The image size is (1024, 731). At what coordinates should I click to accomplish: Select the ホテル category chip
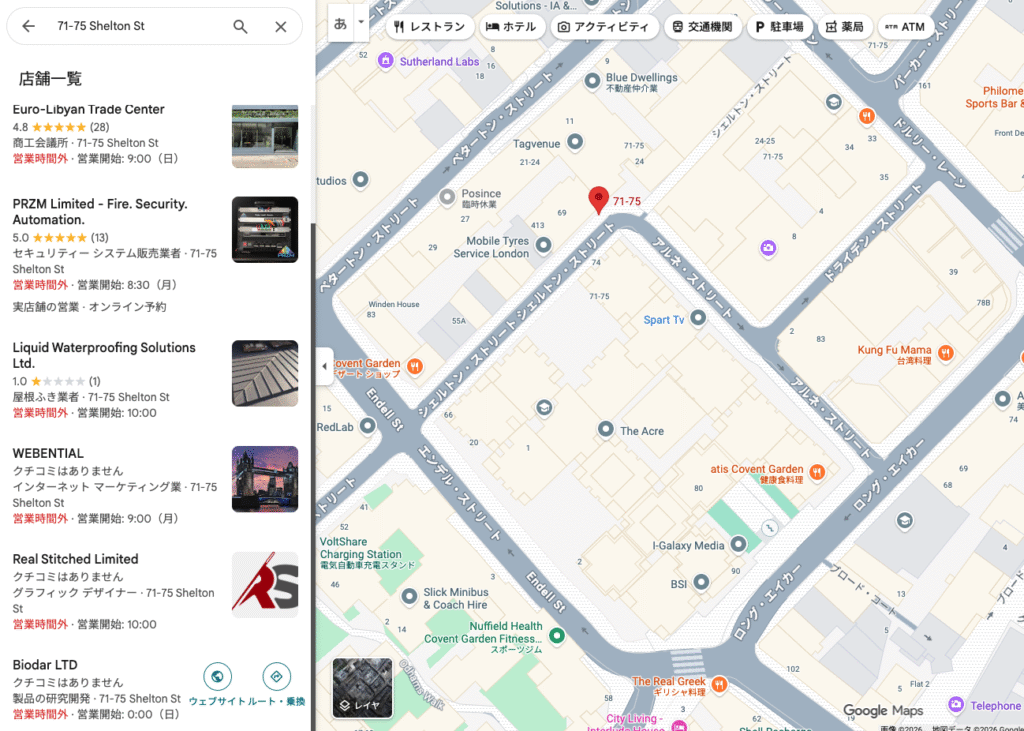(x=512, y=27)
